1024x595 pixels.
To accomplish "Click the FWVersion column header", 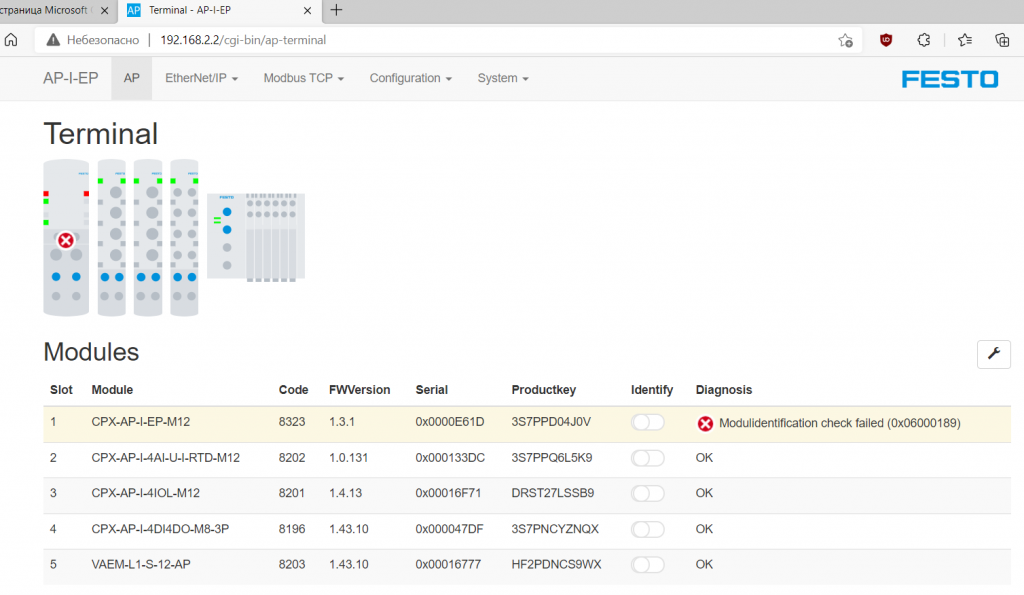I will [x=359, y=390].
